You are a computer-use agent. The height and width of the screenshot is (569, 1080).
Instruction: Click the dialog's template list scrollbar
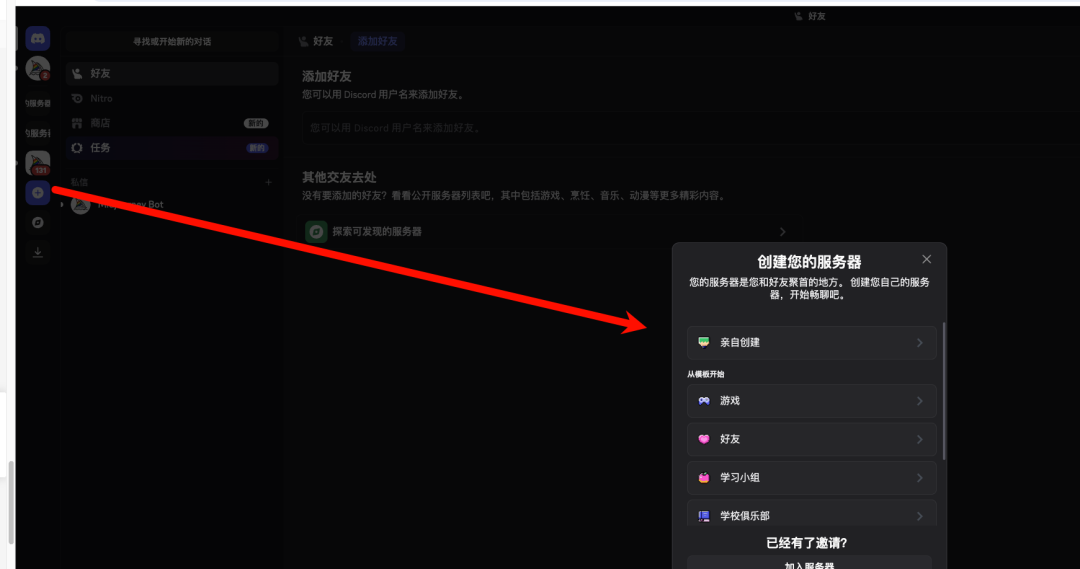[x=944, y=391]
